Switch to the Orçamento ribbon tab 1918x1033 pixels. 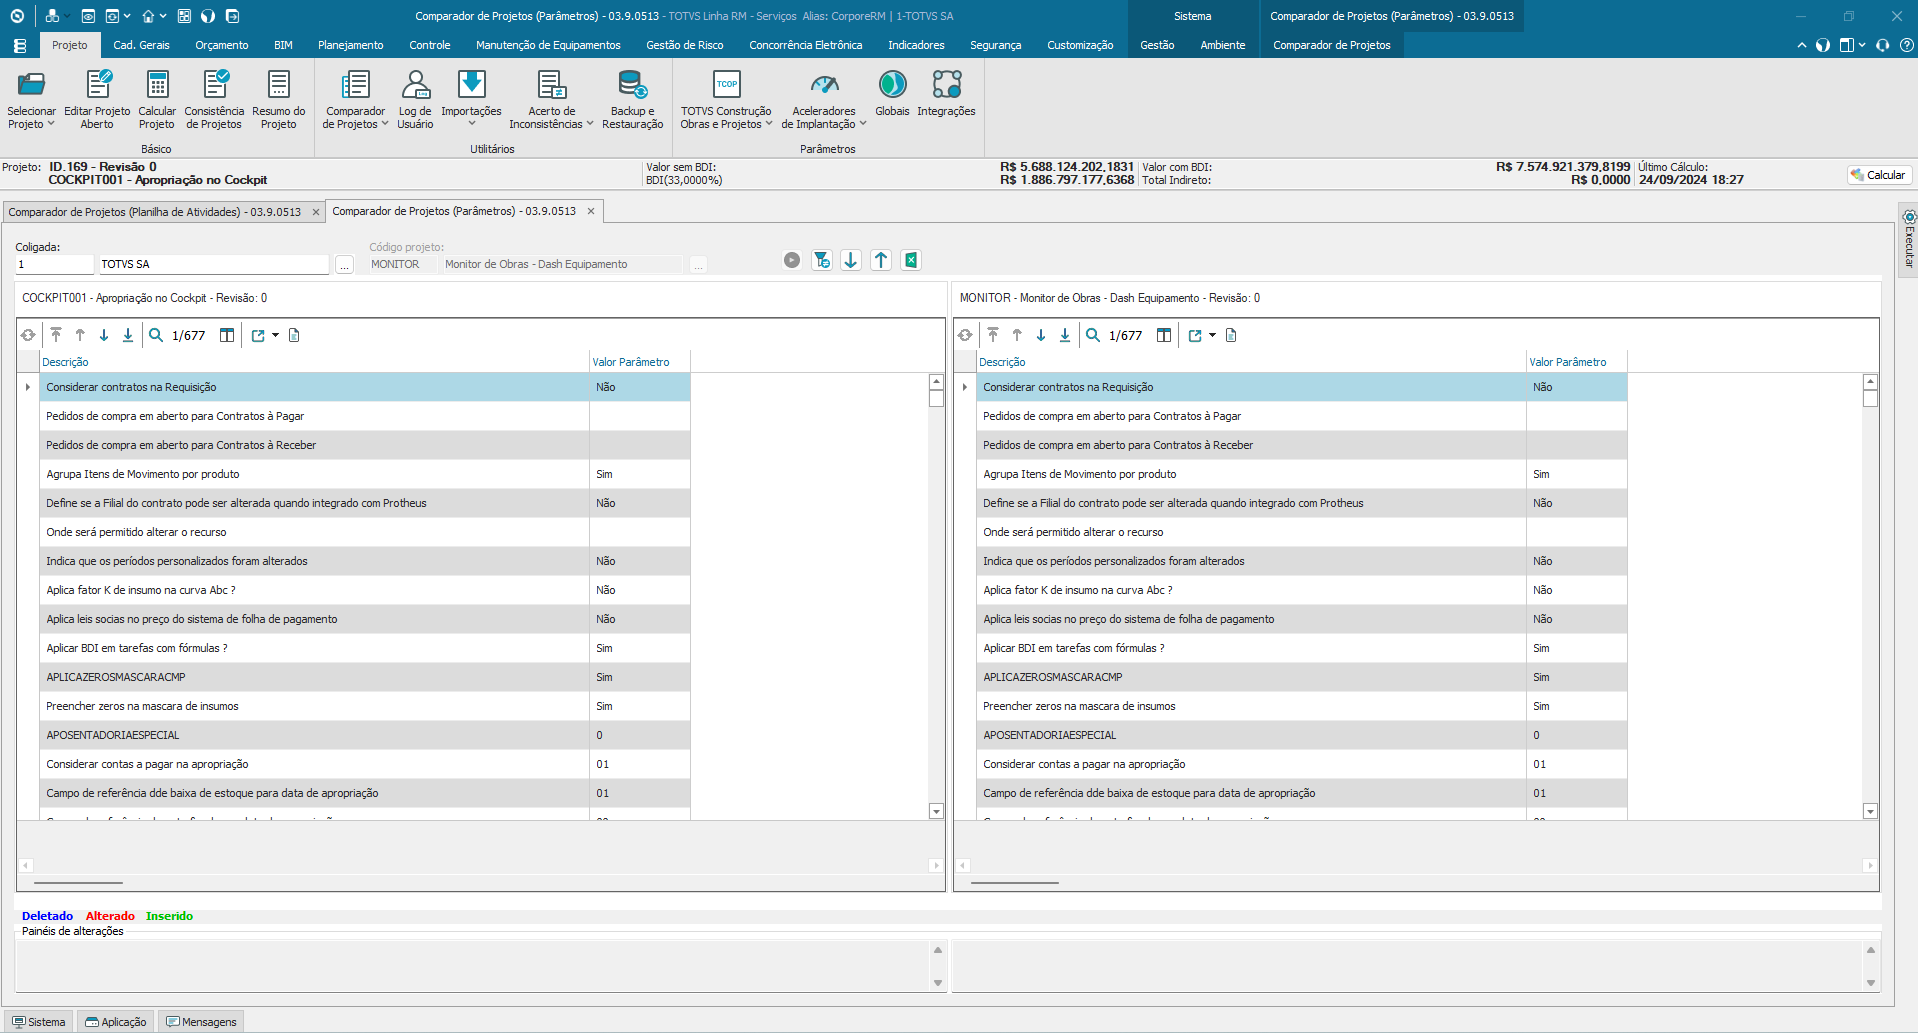click(222, 45)
